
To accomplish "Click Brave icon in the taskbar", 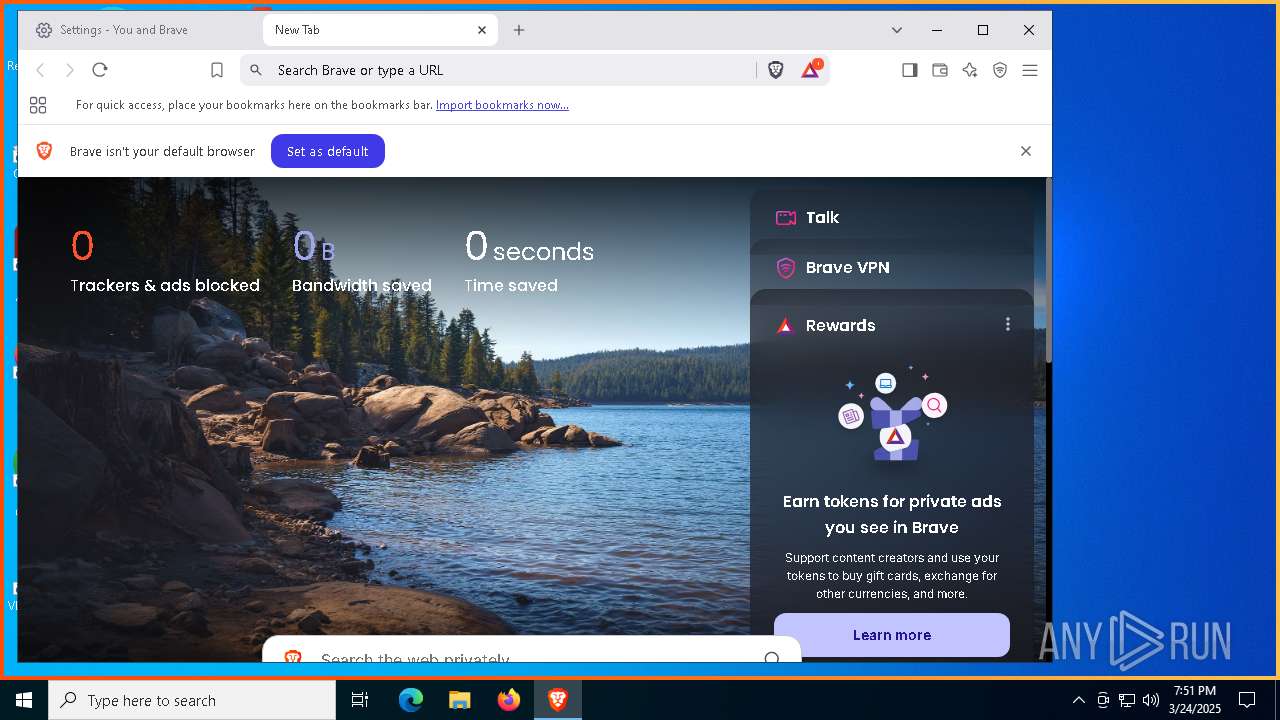I will point(558,700).
